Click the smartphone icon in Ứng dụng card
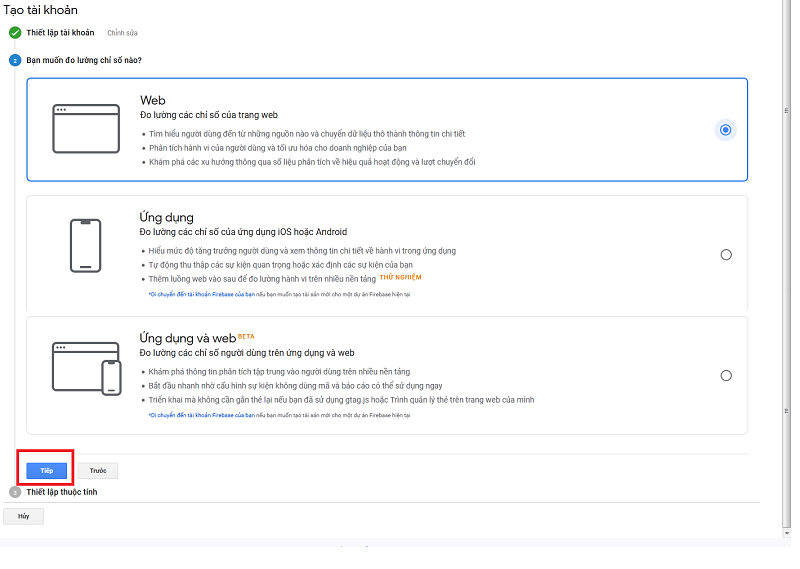The image size is (800, 569). pos(86,245)
